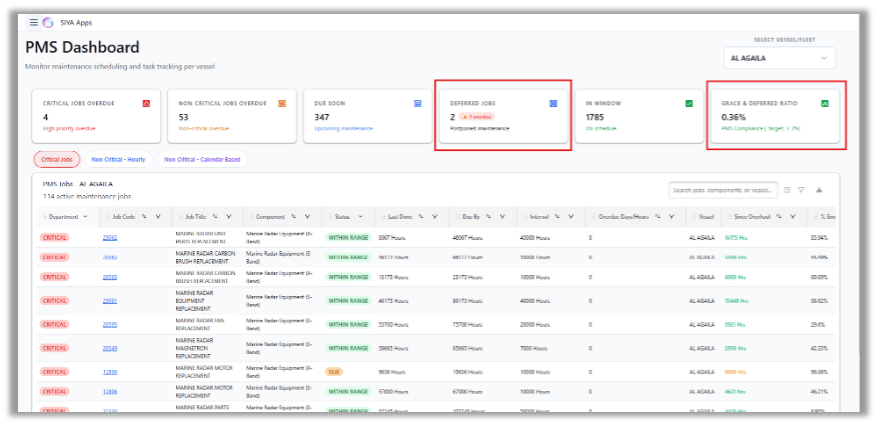
Task: Switch to Non Critical - Hourly tab
Action: (118, 160)
